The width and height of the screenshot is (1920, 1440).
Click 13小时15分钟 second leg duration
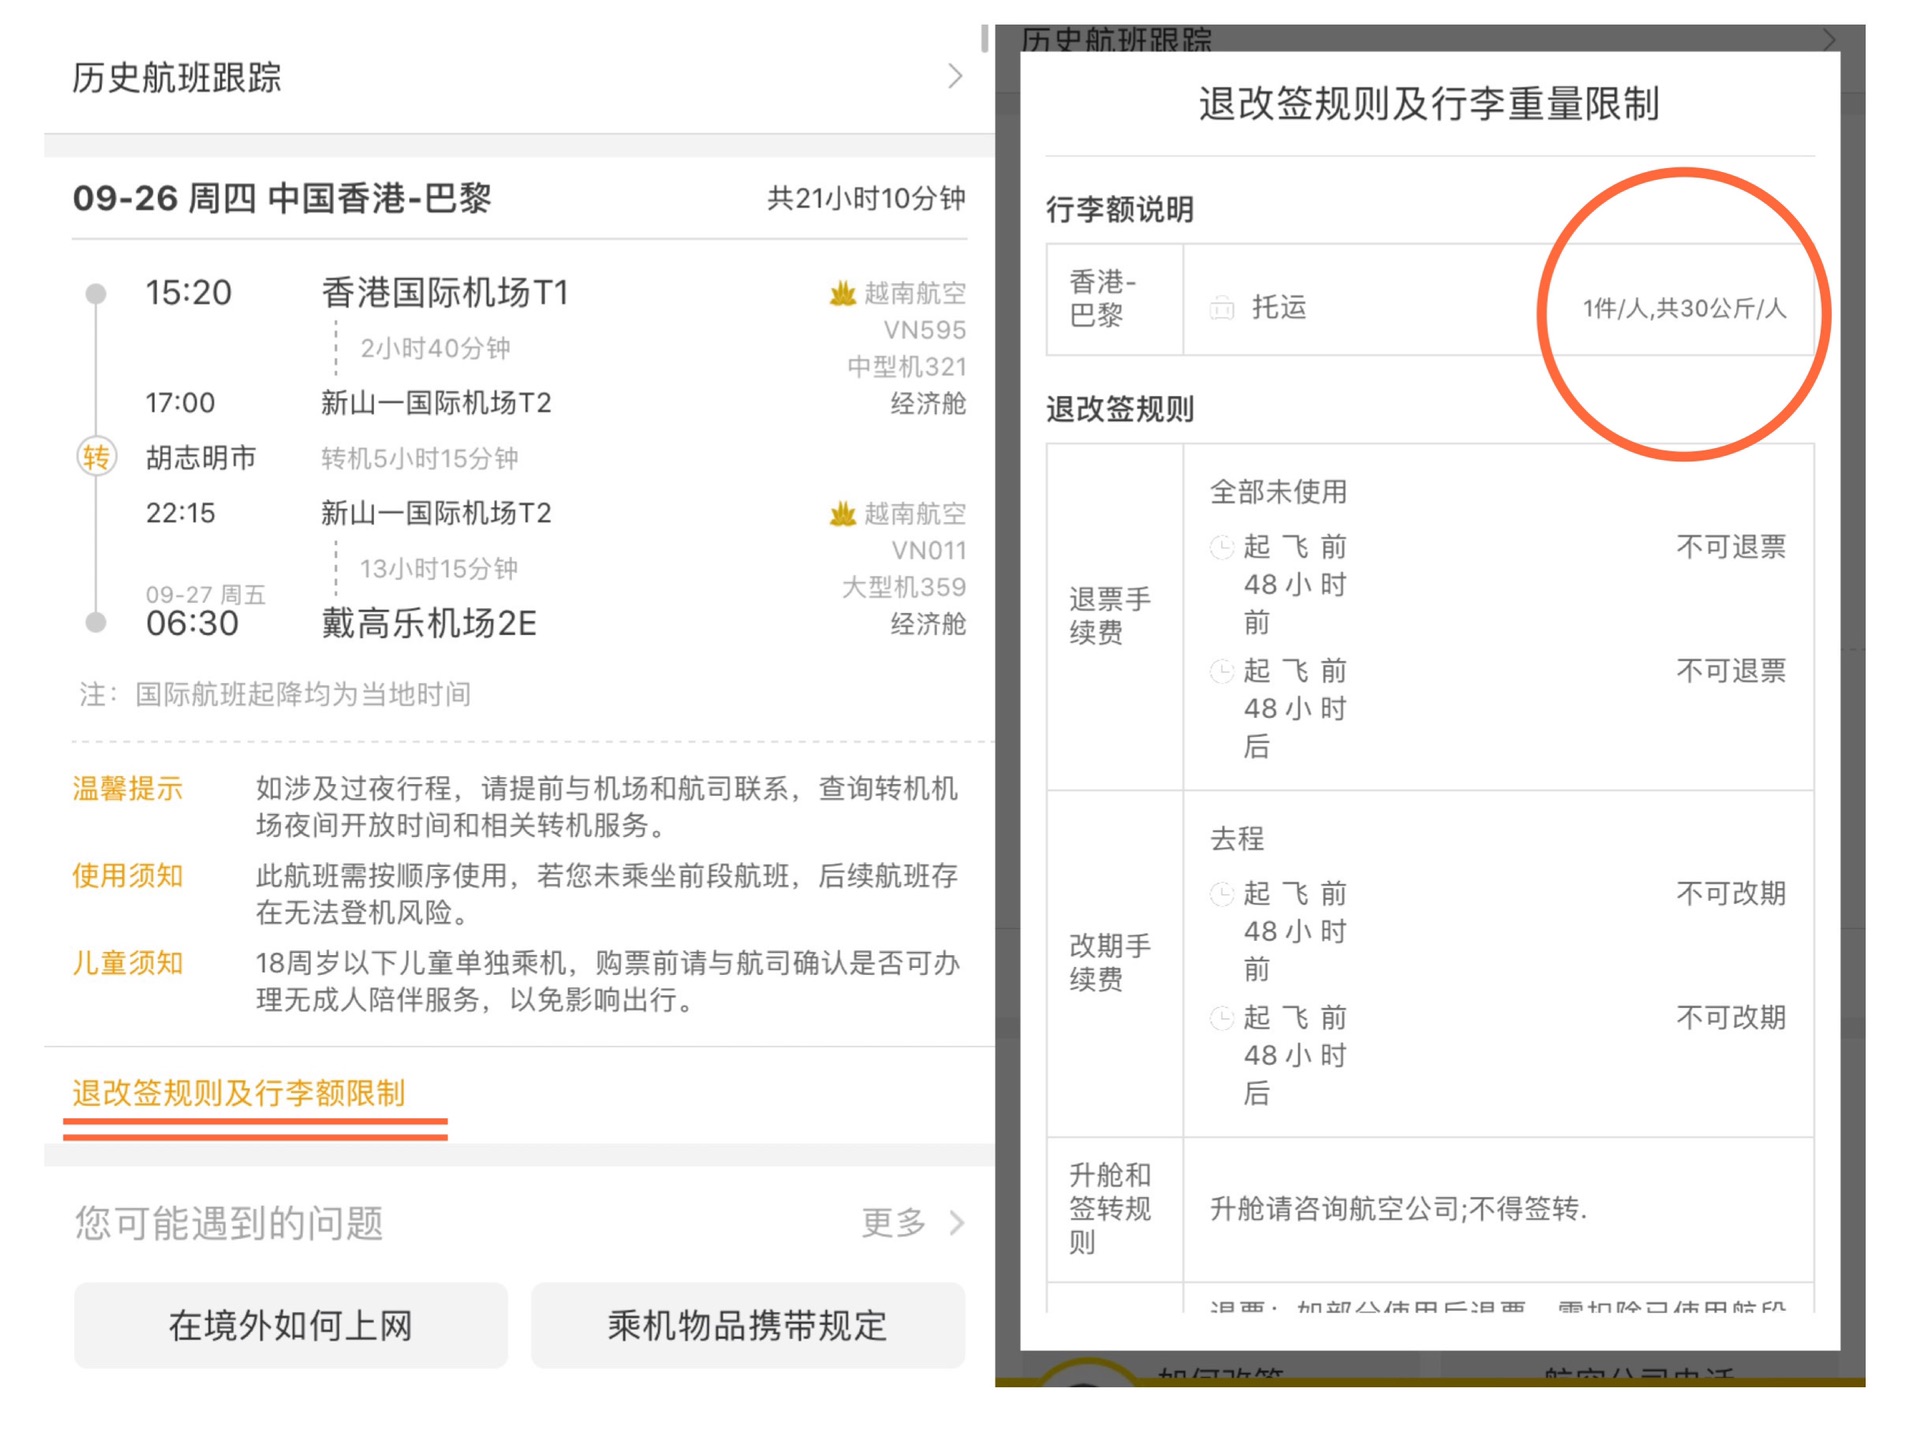coord(438,569)
